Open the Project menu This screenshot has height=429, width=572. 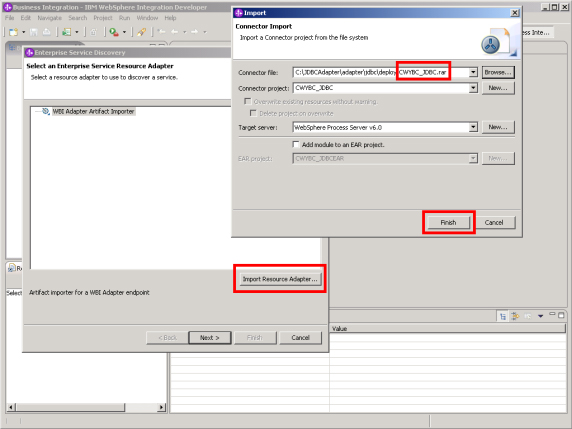click(x=103, y=18)
